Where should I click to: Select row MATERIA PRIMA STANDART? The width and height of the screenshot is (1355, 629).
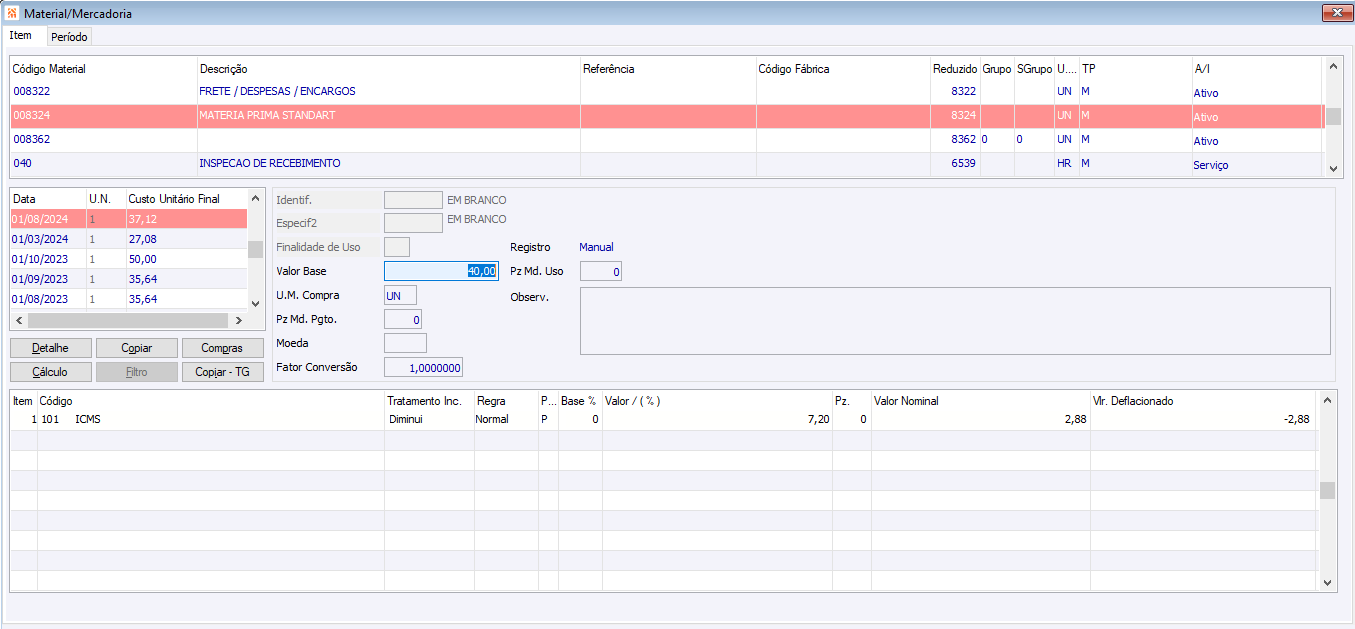[666, 116]
